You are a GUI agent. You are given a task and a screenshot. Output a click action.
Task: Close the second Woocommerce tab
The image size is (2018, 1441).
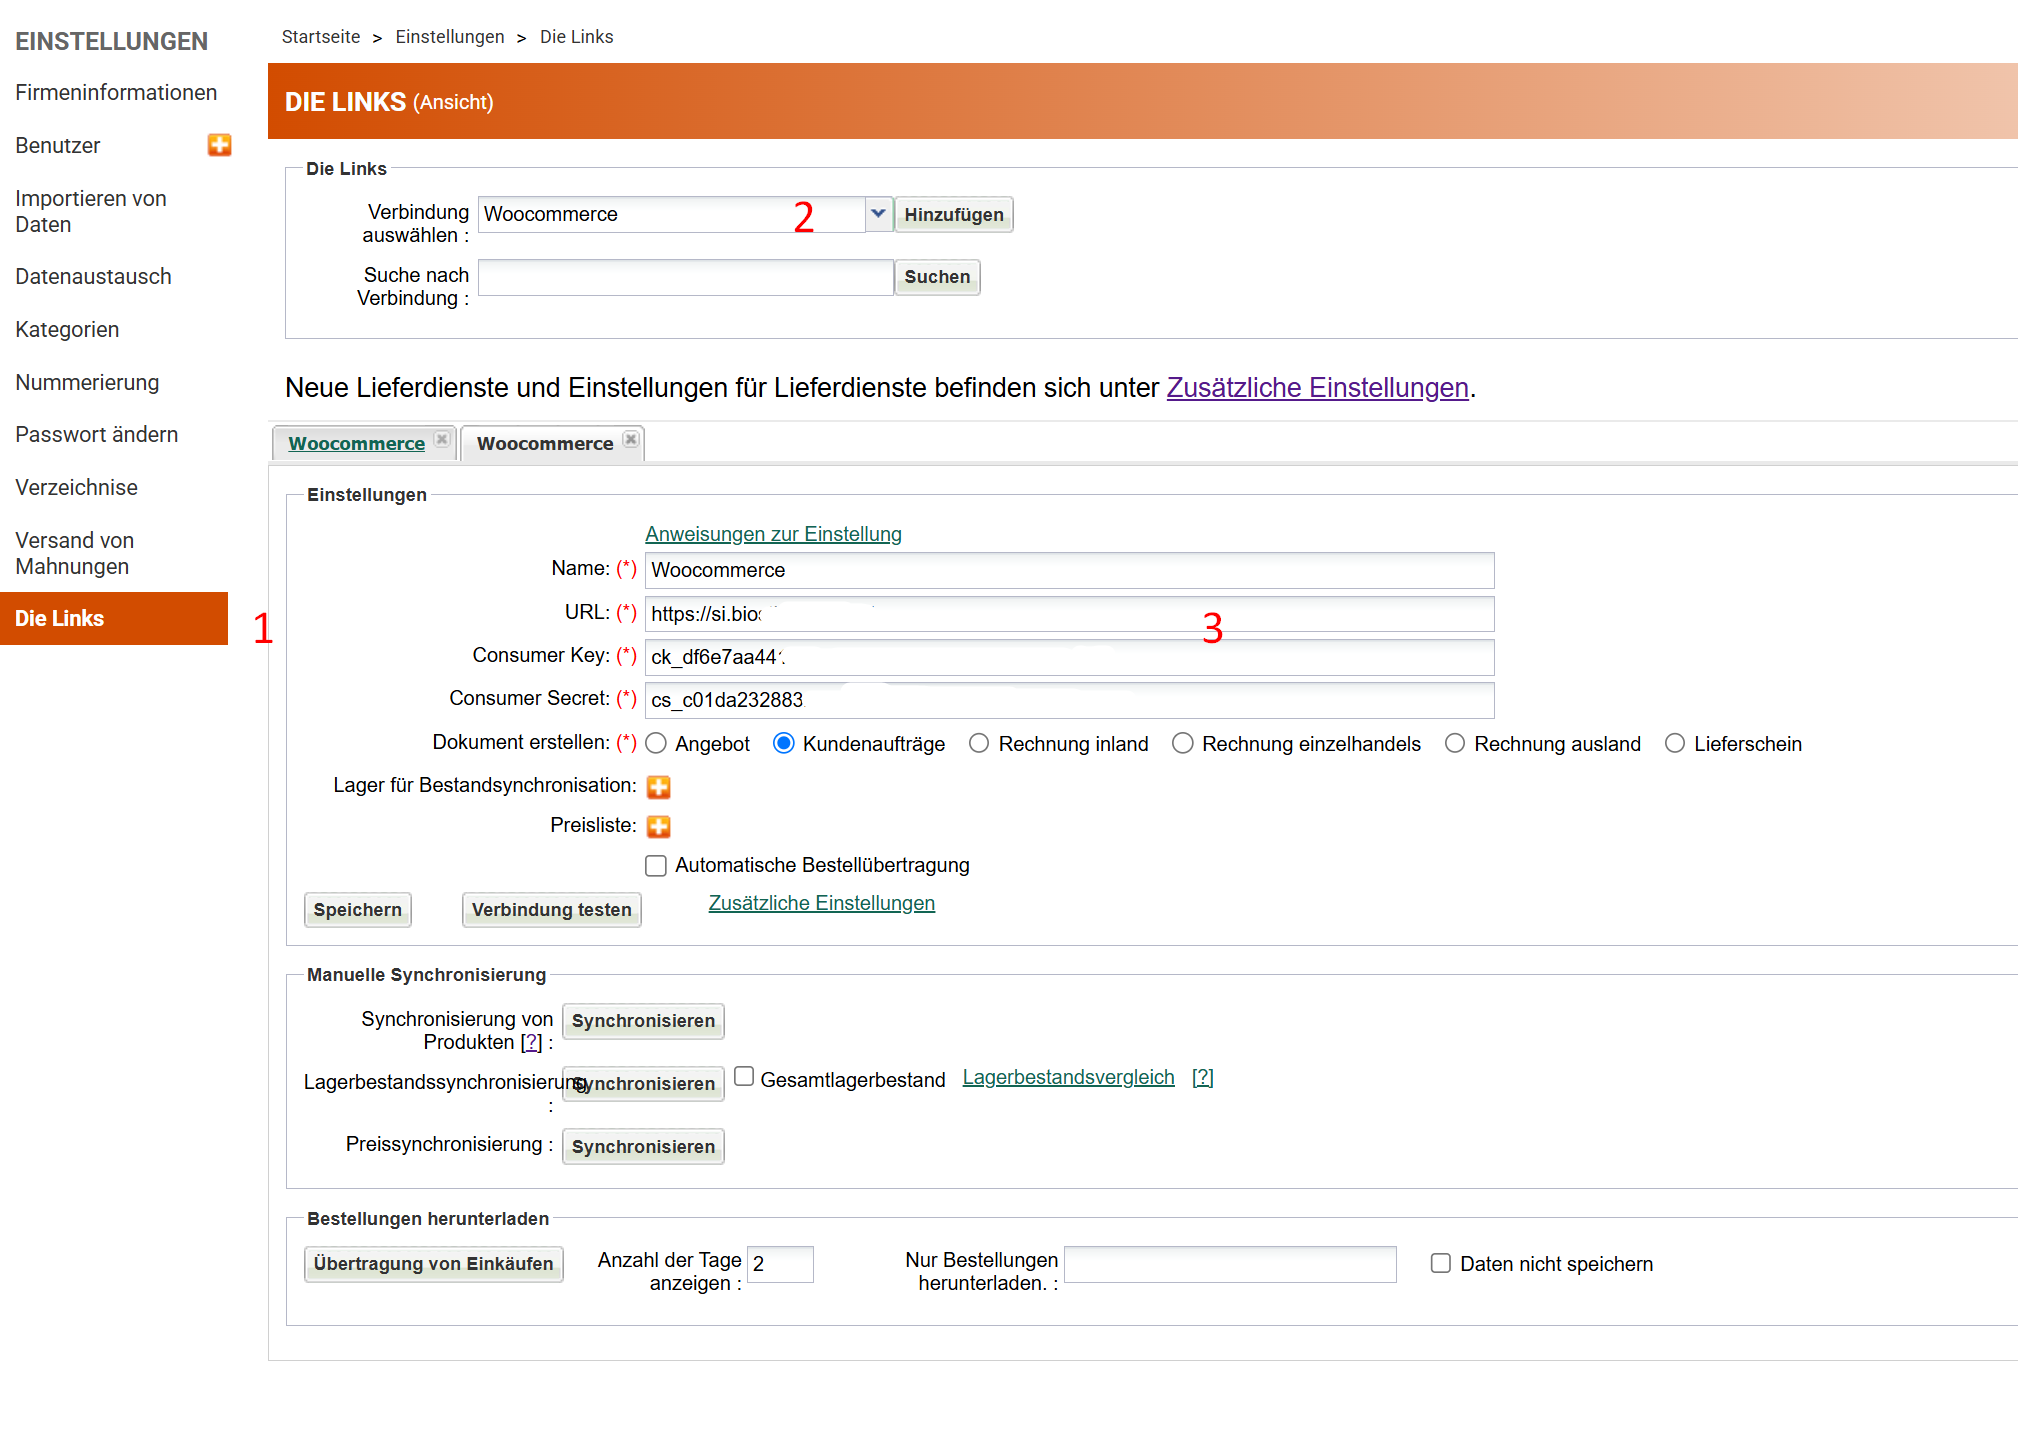click(631, 440)
